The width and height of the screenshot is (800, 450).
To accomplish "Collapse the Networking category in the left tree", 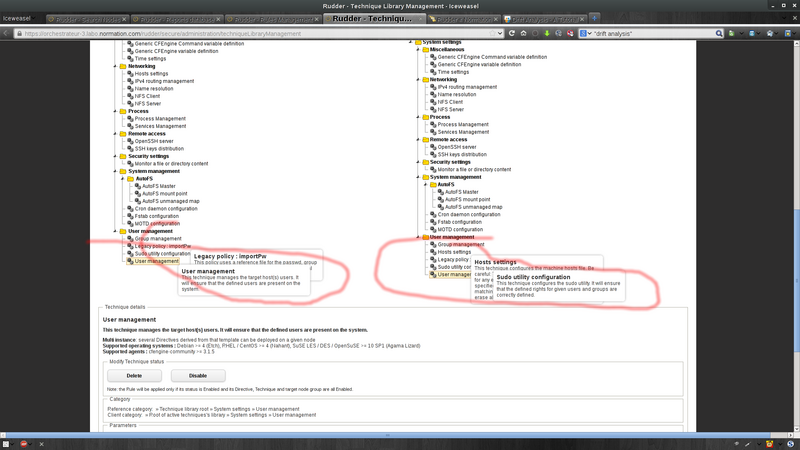I will [x=115, y=66].
